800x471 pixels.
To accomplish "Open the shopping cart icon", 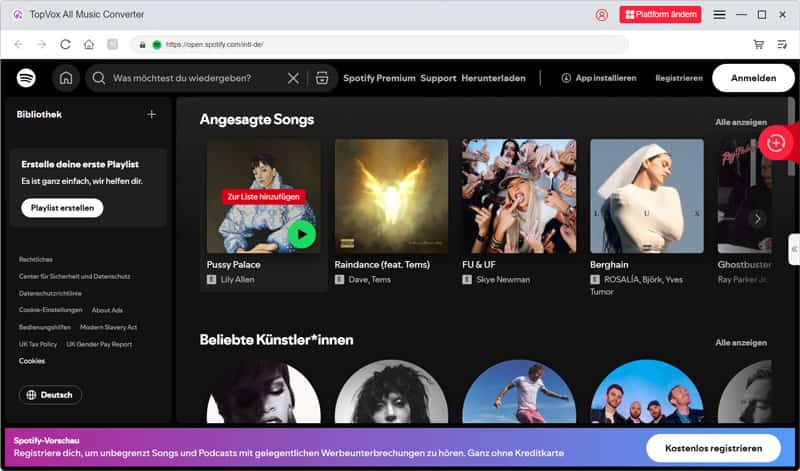I will (x=758, y=44).
